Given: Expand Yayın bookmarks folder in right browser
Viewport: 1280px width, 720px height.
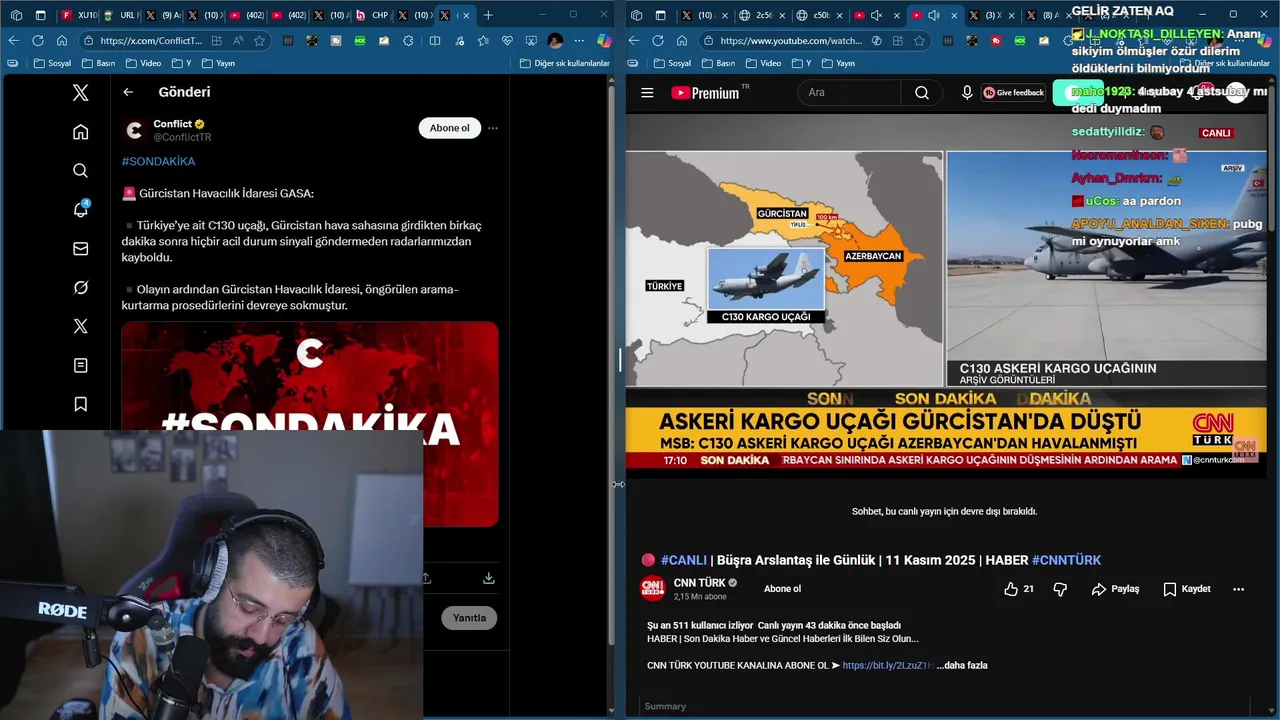Looking at the screenshot, I should pyautogui.click(x=838, y=63).
